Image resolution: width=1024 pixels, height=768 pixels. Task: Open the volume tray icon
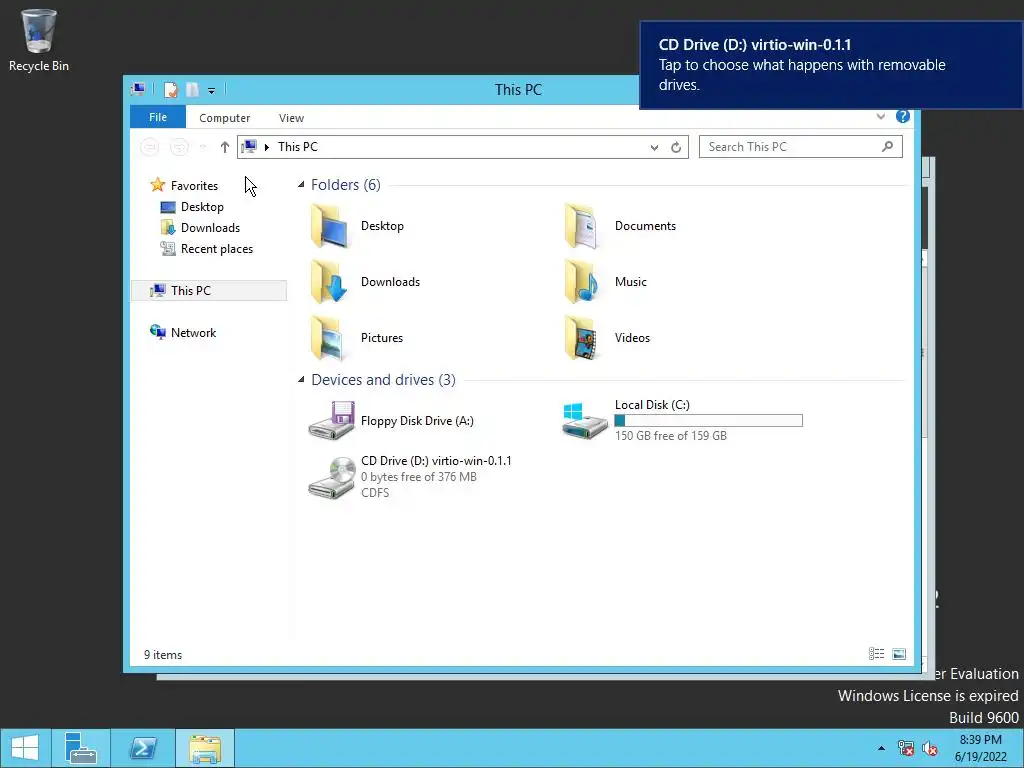coord(930,748)
